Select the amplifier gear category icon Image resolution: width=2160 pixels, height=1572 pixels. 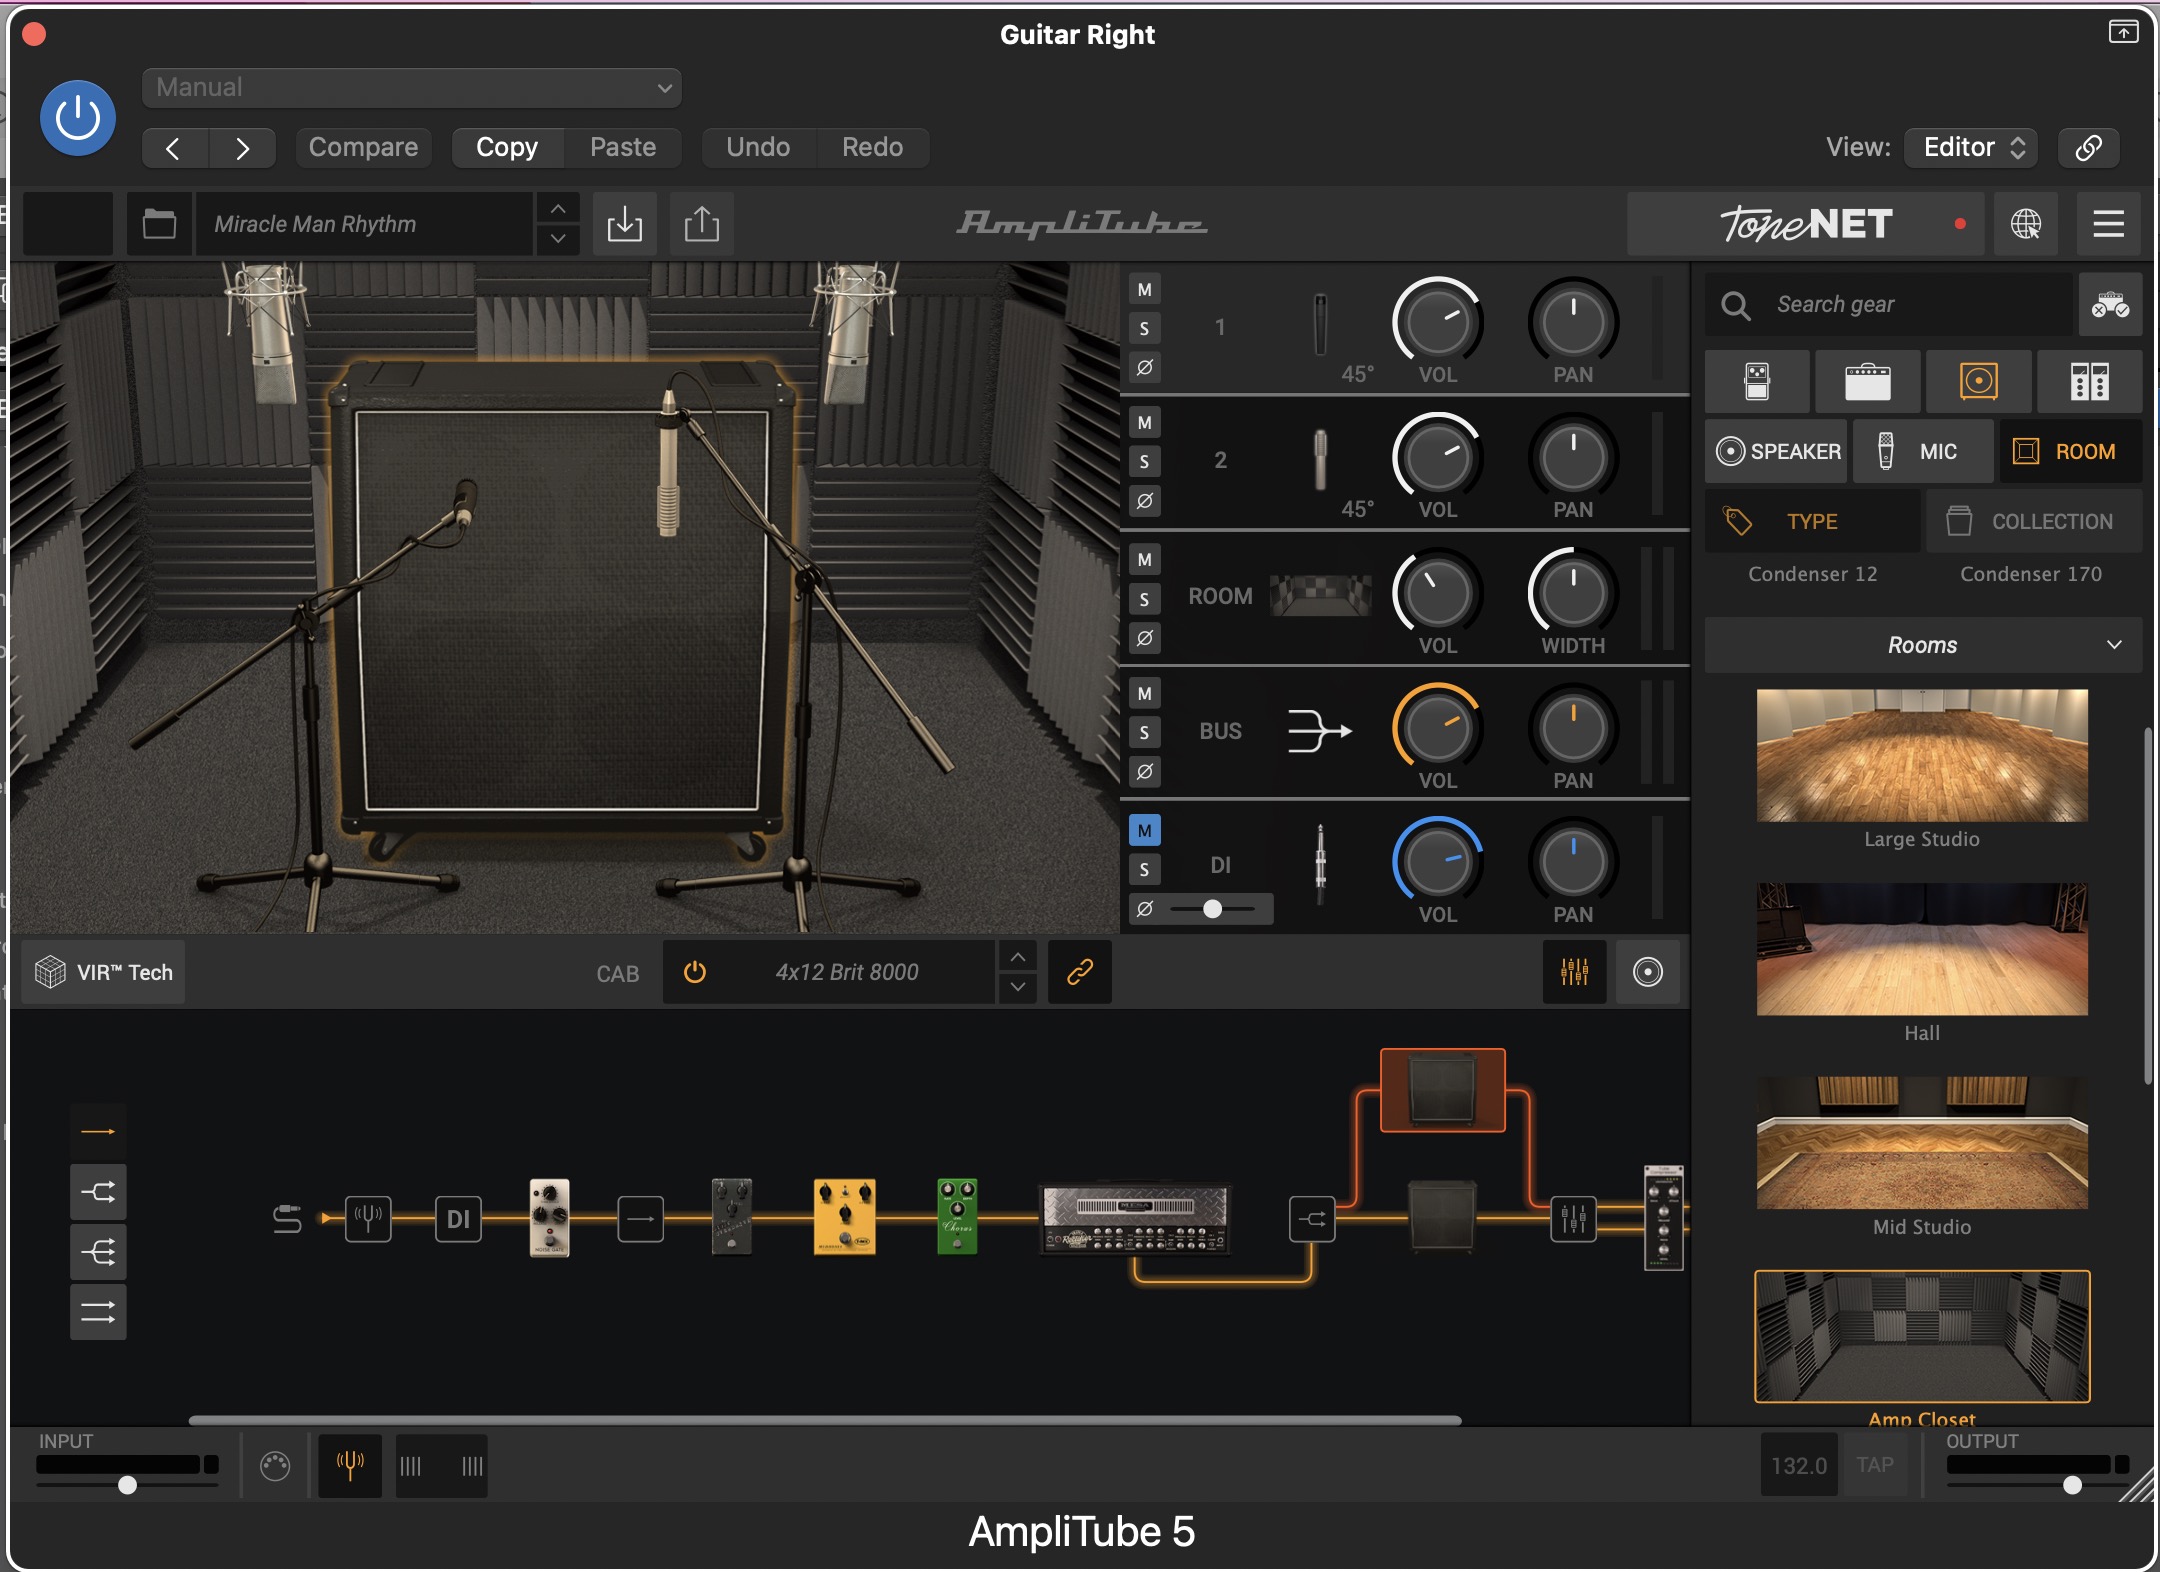[1868, 382]
